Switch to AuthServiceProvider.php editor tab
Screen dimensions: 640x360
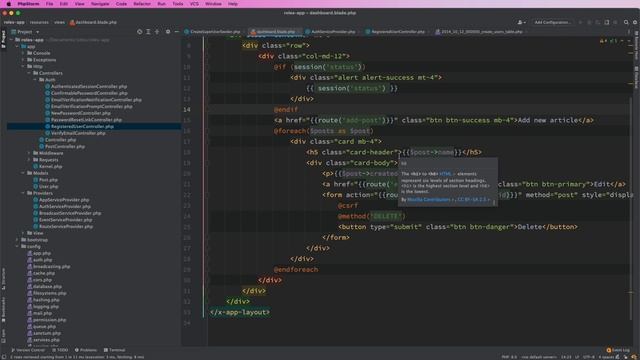[330, 31]
